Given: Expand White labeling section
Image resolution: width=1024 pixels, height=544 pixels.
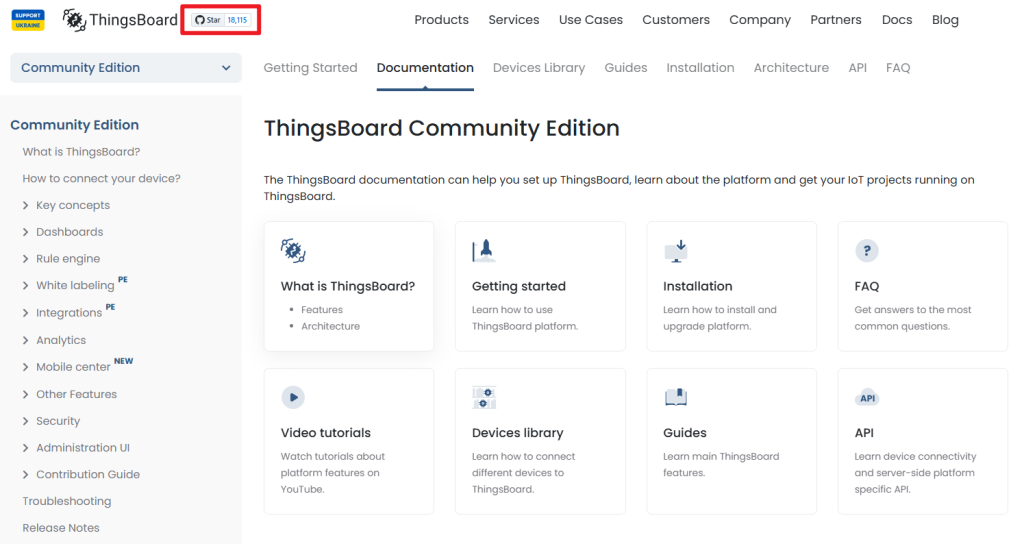Looking at the screenshot, I should (25, 285).
